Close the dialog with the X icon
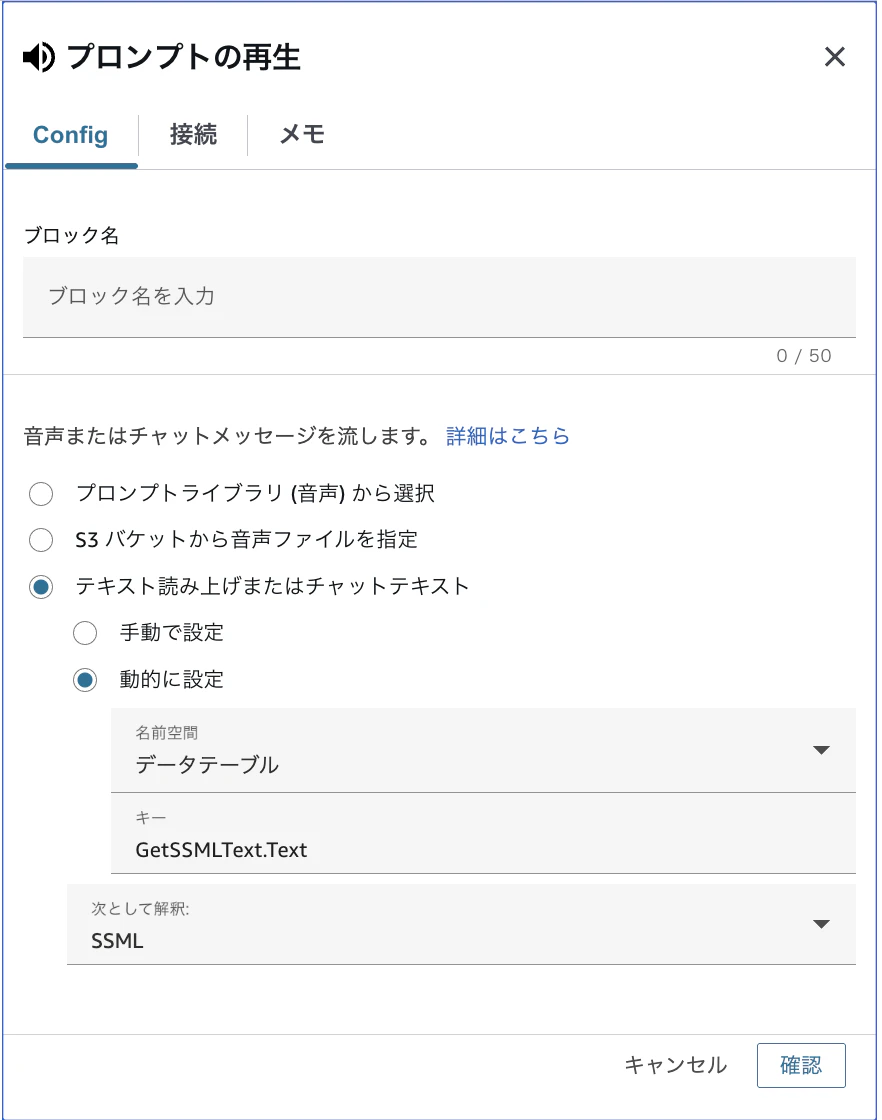Image resolution: width=882 pixels, height=1120 pixels. [x=834, y=56]
